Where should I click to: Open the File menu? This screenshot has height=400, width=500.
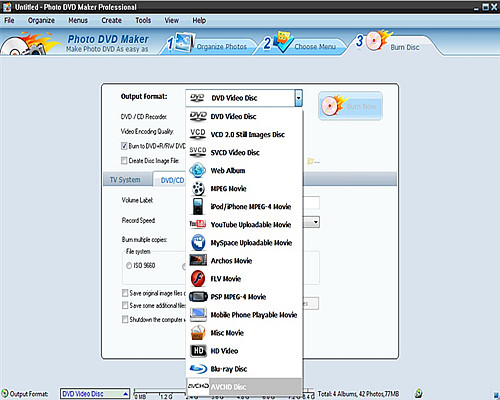[9, 20]
